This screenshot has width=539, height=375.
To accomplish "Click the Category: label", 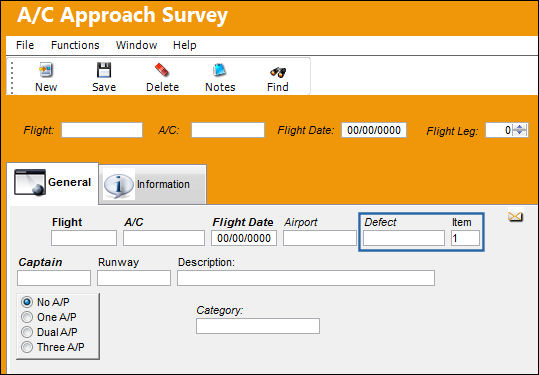I will tap(220, 310).
